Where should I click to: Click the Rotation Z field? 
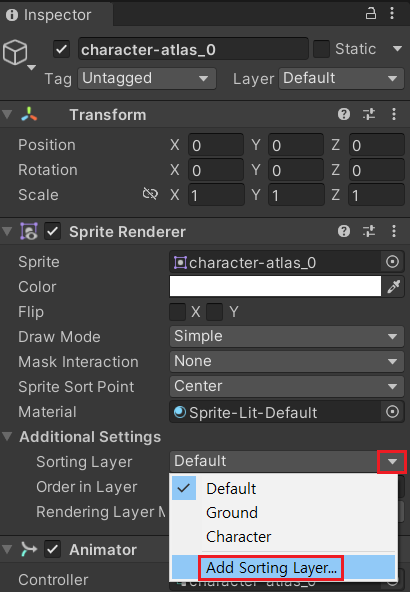(376, 170)
